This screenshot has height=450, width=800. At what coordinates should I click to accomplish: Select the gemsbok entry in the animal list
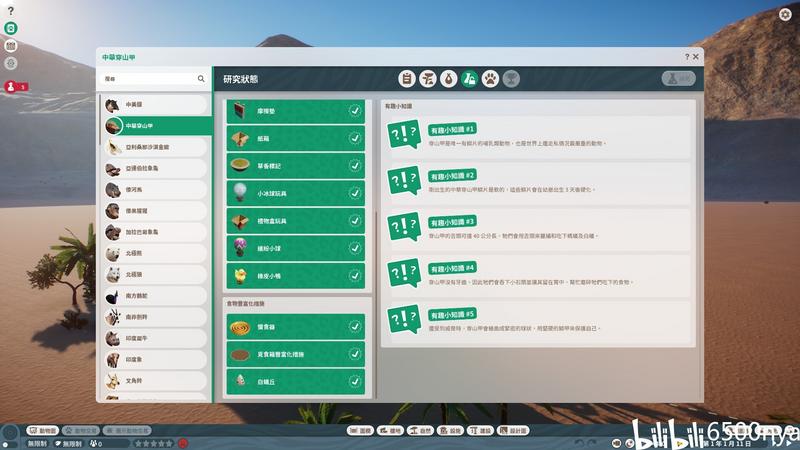[x=156, y=317]
